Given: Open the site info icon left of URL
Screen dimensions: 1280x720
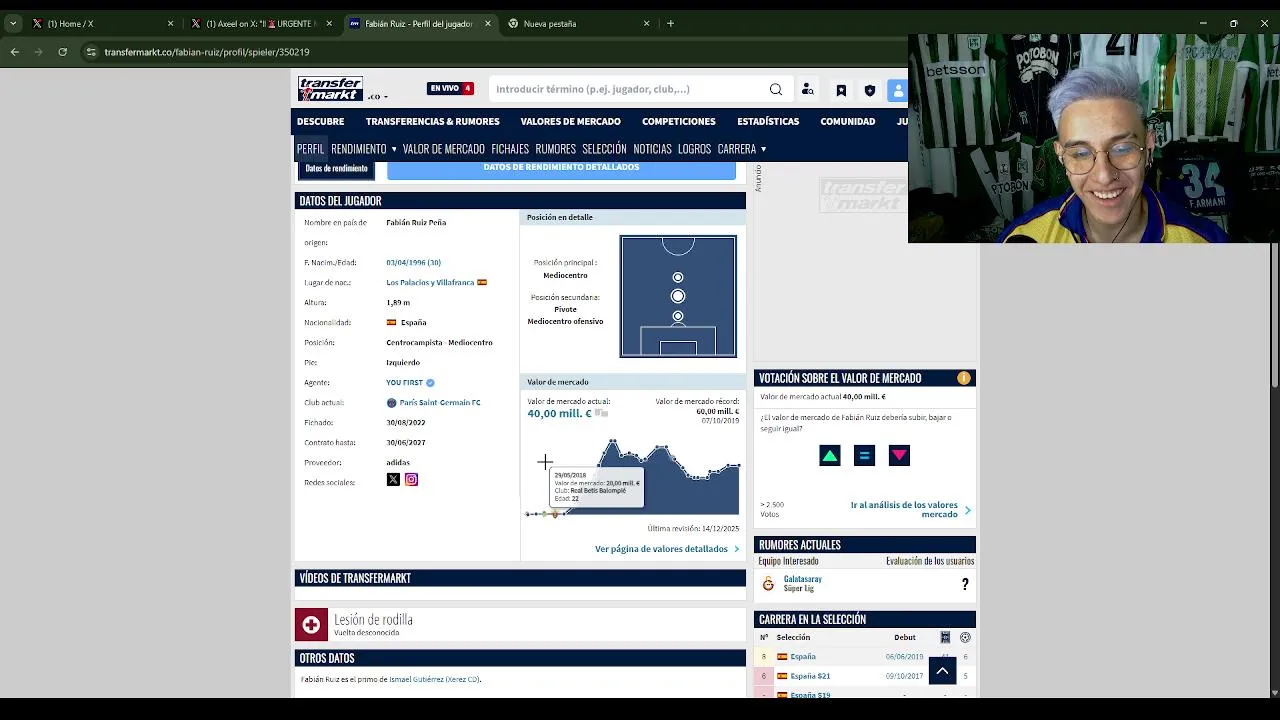Looking at the screenshot, I should point(91,52).
